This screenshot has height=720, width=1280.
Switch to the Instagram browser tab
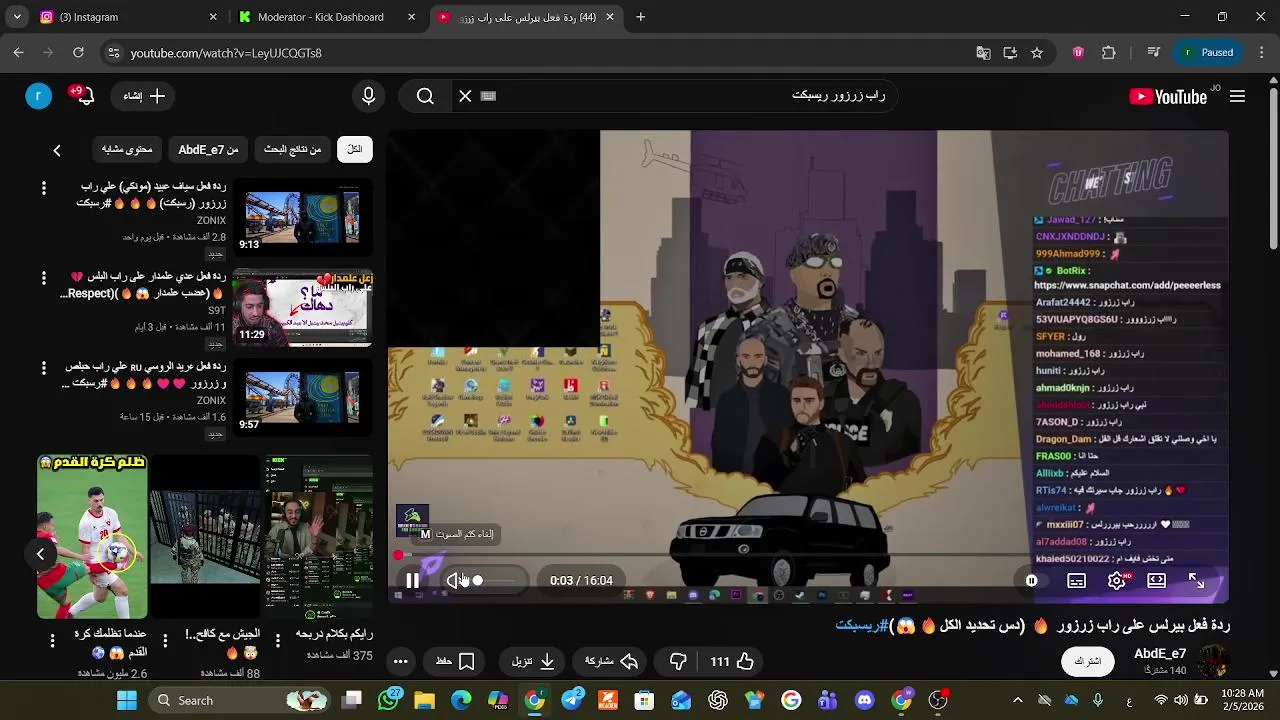pyautogui.click(x=130, y=17)
